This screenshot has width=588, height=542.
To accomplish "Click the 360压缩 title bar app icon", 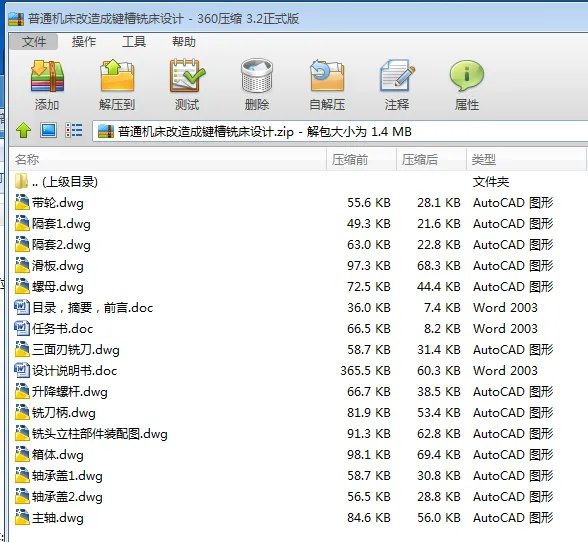I will (16, 19).
